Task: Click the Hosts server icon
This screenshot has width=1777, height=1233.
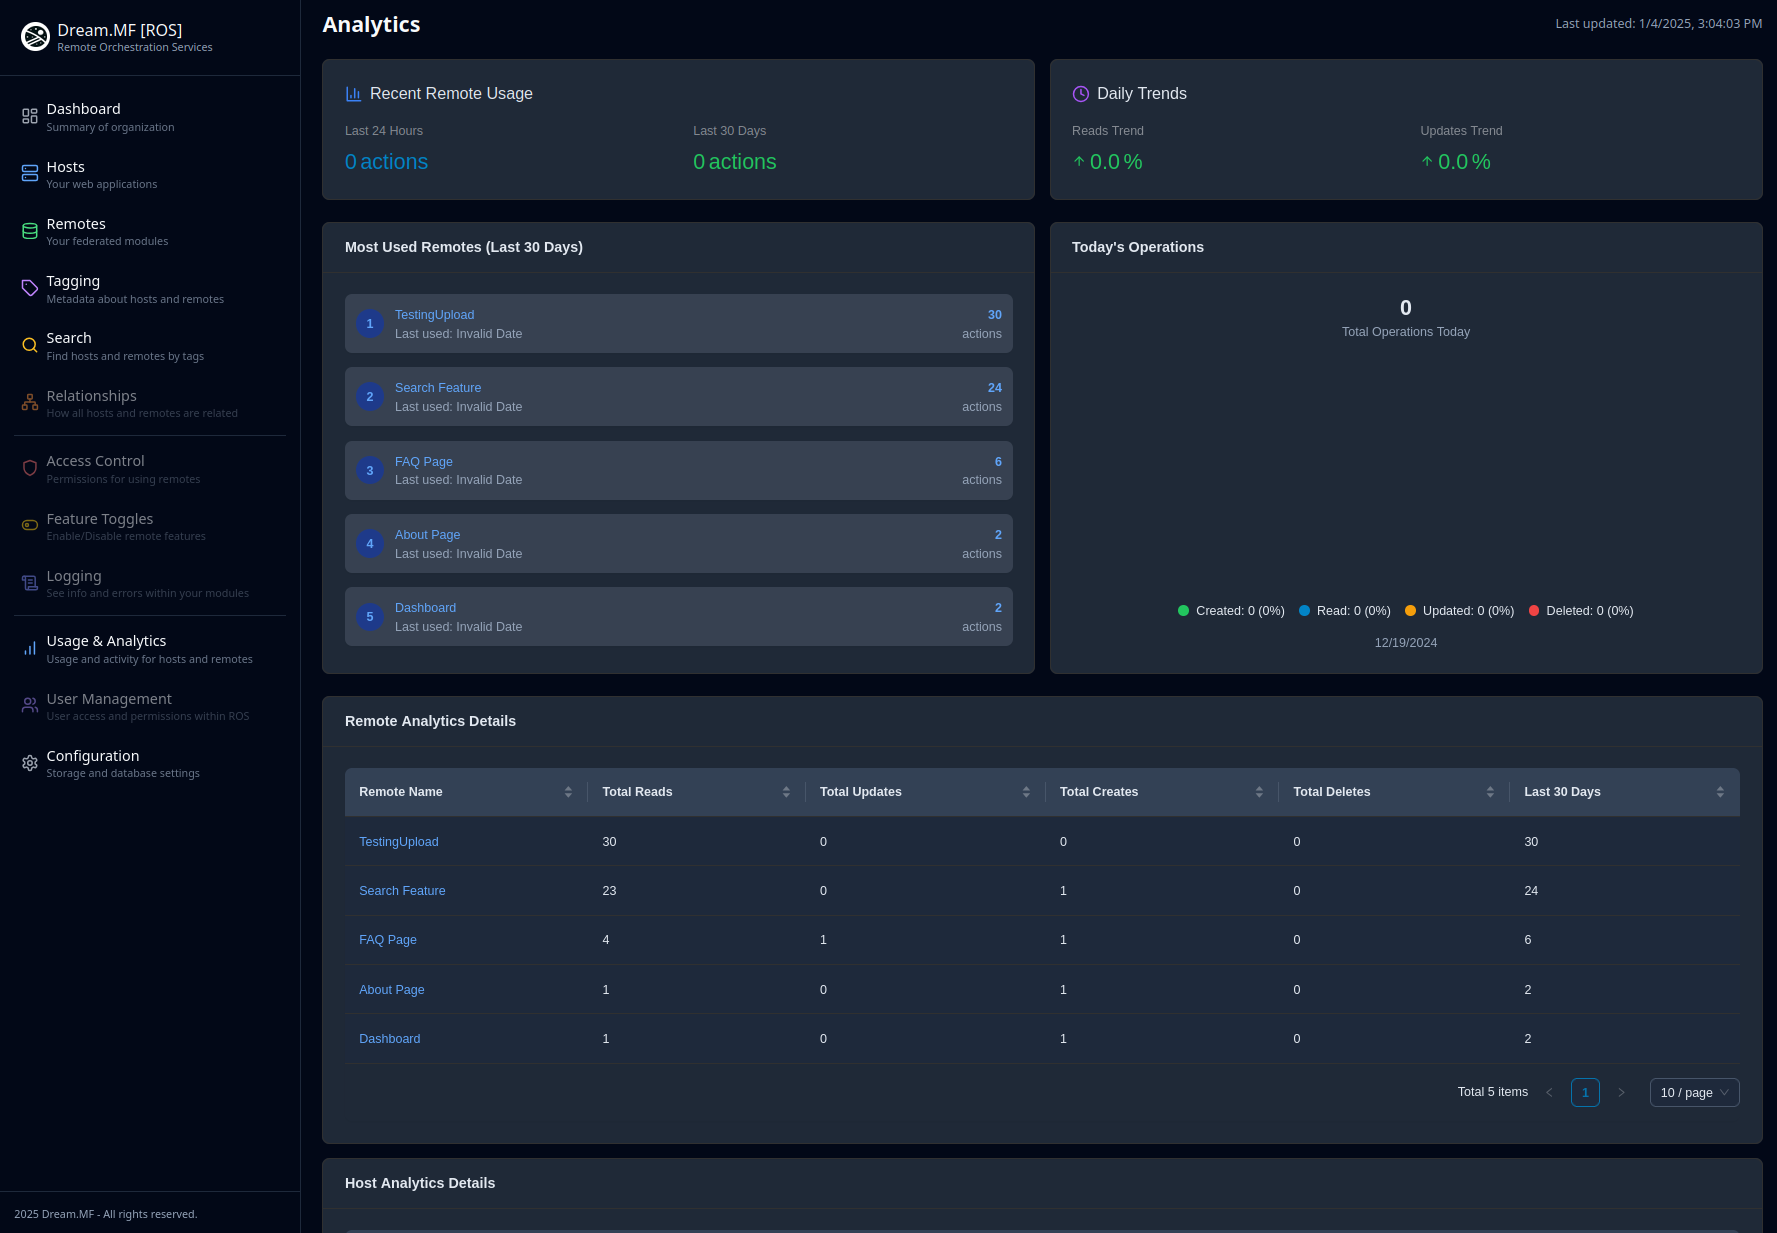Action: click(30, 173)
